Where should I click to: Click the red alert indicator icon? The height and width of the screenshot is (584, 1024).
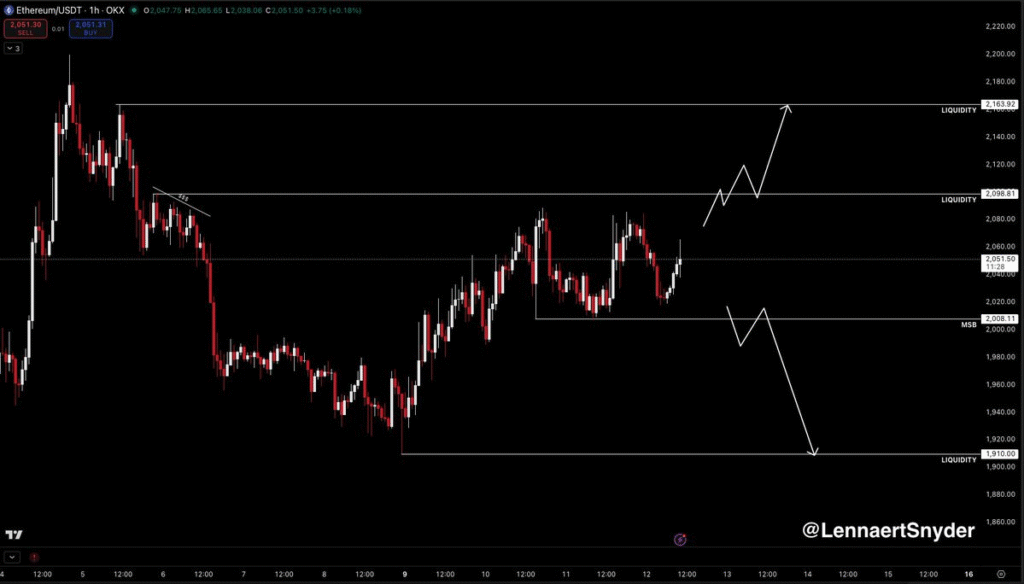point(35,557)
